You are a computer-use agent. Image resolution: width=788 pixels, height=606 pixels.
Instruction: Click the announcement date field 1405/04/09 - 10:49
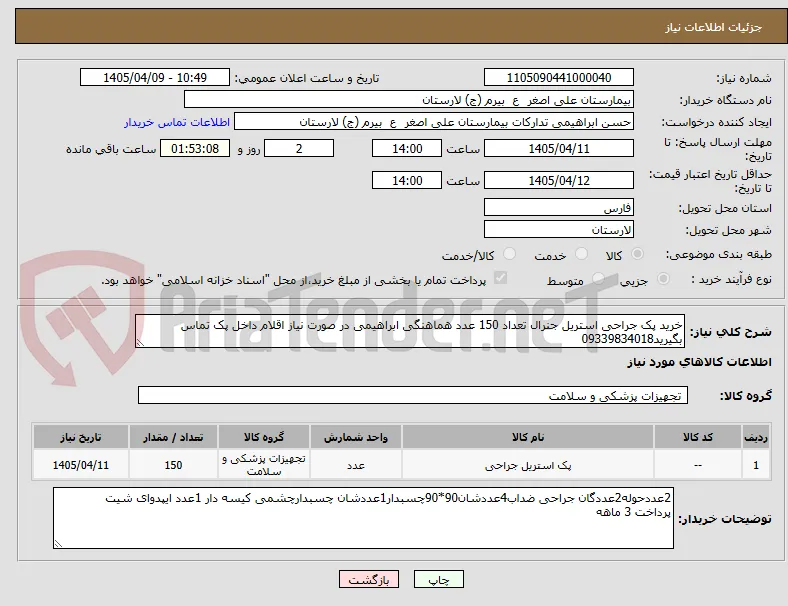(x=155, y=78)
